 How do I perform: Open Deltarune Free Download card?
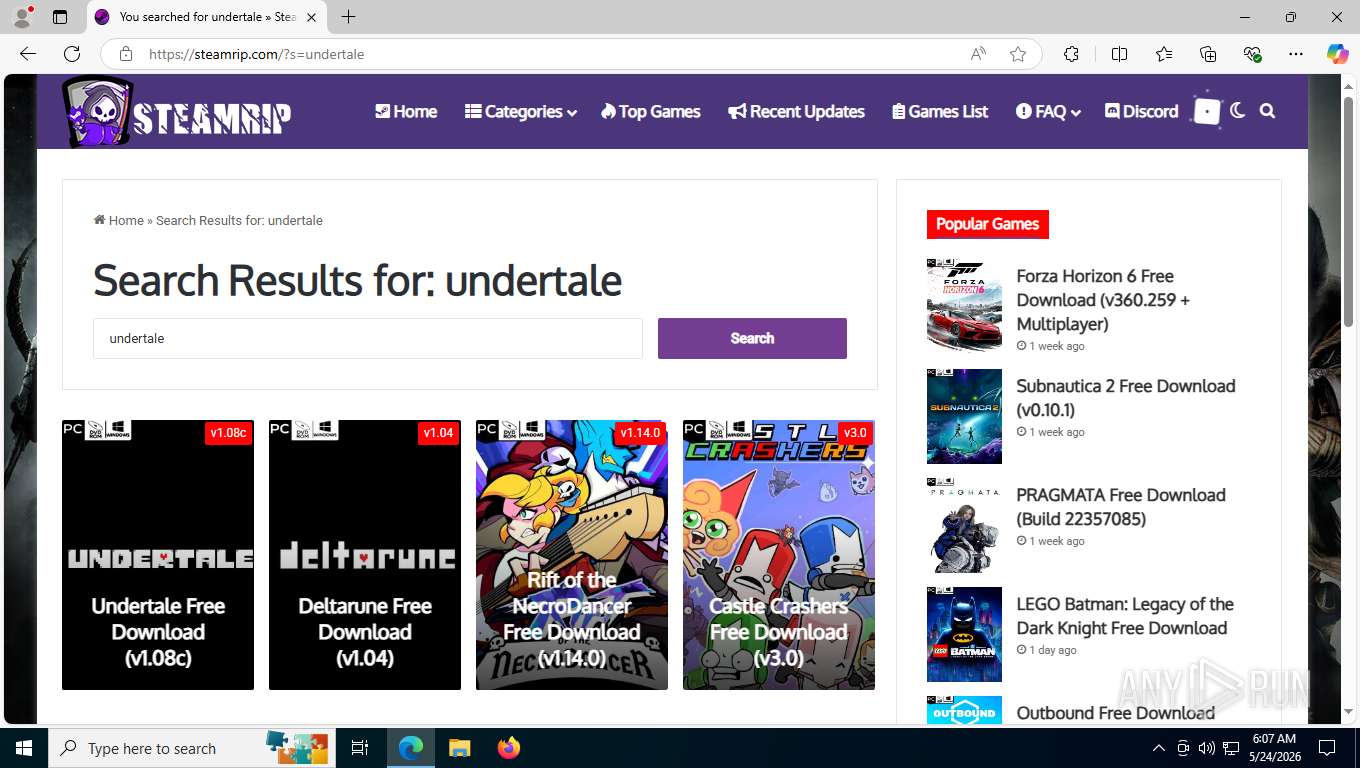tap(365, 555)
